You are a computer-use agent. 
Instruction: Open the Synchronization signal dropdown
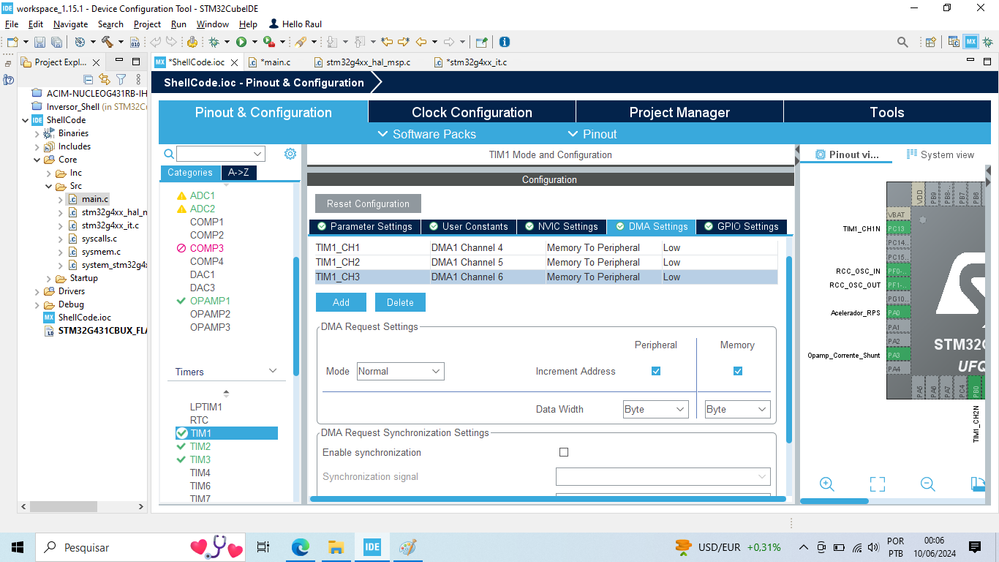click(663, 477)
